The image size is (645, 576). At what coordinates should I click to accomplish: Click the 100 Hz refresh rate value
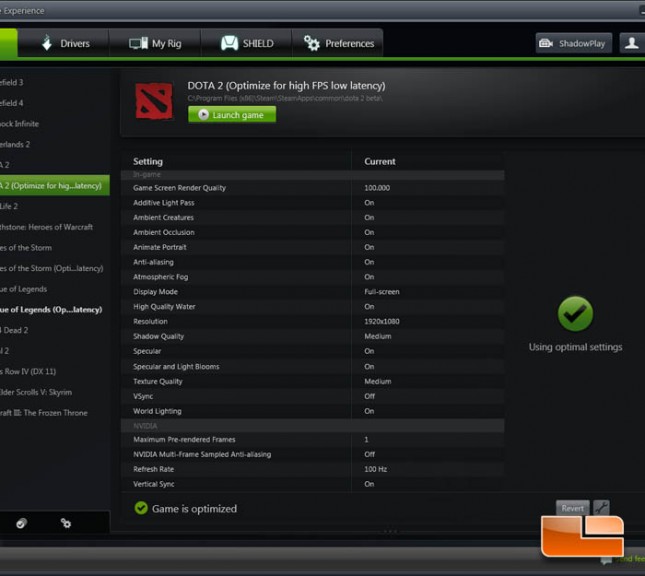pos(375,469)
